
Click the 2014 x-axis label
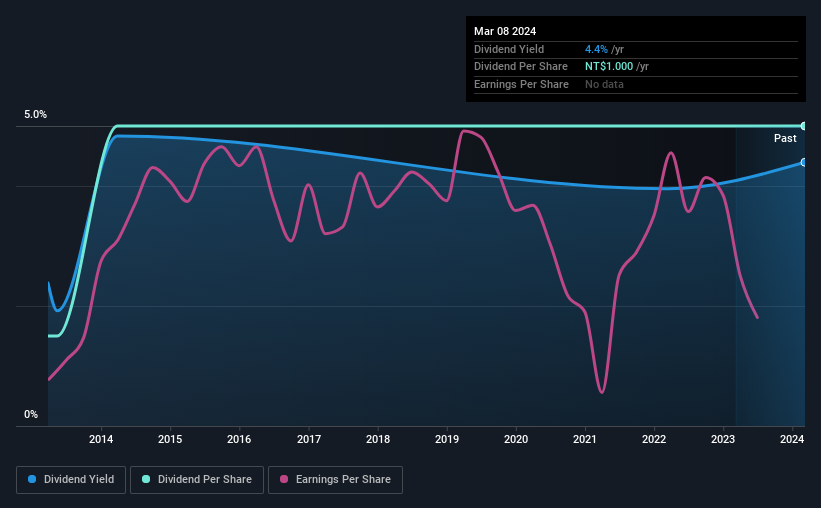pos(101,439)
